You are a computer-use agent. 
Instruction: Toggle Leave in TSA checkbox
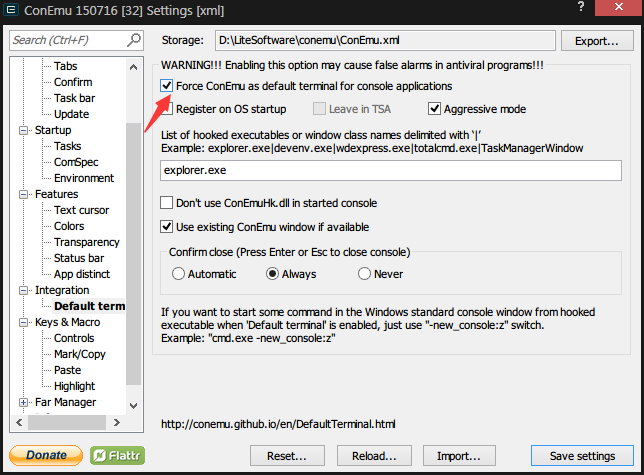[319, 109]
